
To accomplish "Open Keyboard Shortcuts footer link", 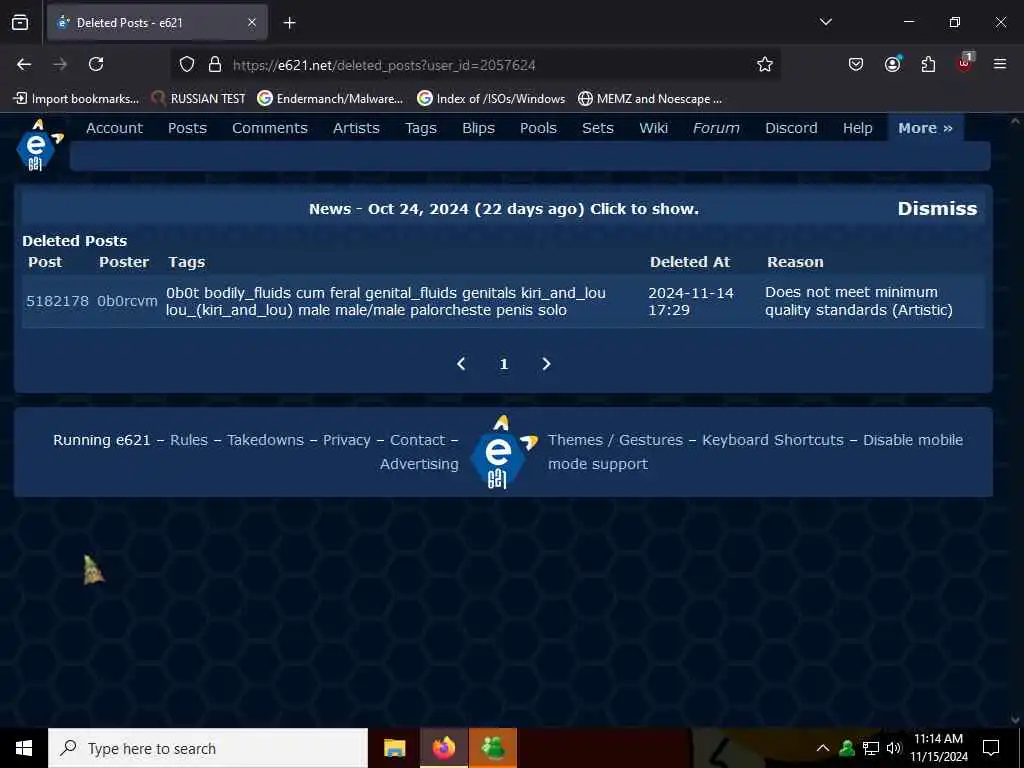I will click(773, 440).
